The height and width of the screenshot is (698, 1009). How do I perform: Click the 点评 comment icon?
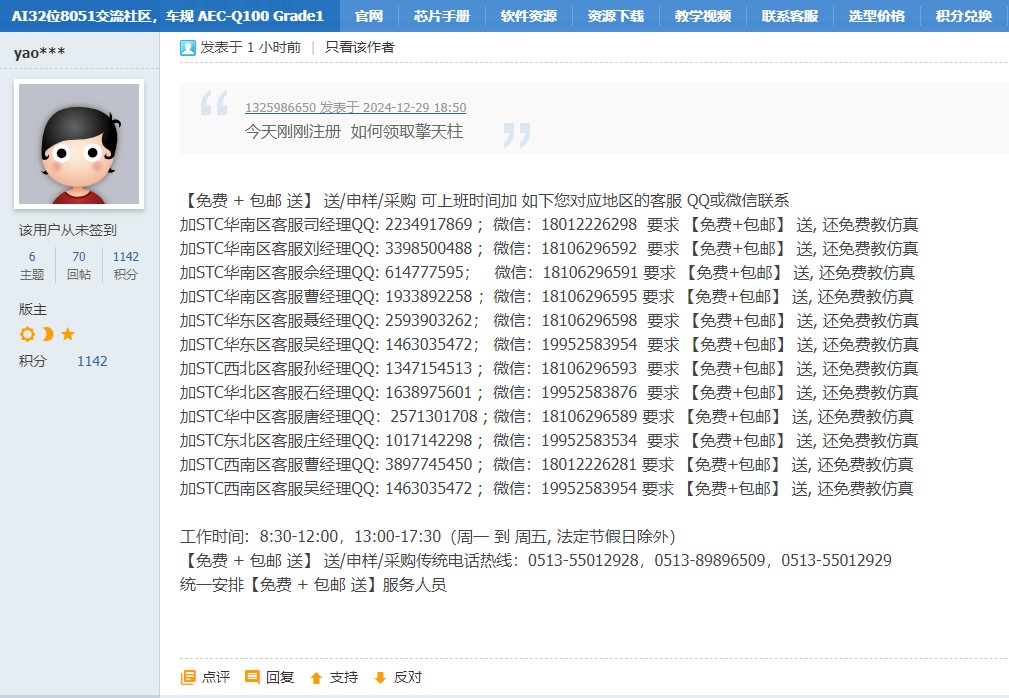(188, 677)
